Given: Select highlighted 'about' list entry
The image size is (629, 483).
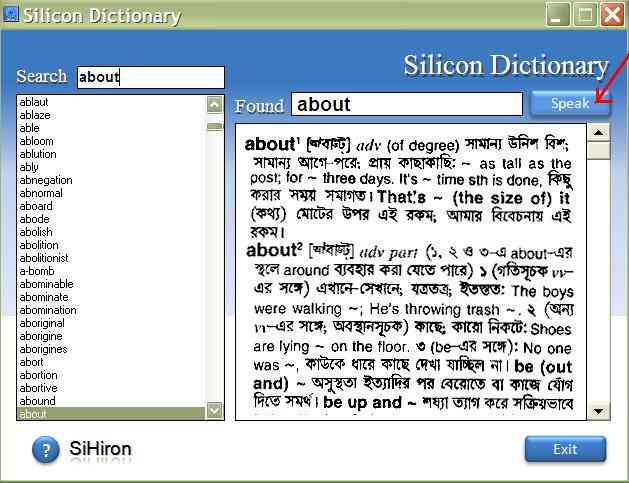Looking at the screenshot, I should [111, 414].
